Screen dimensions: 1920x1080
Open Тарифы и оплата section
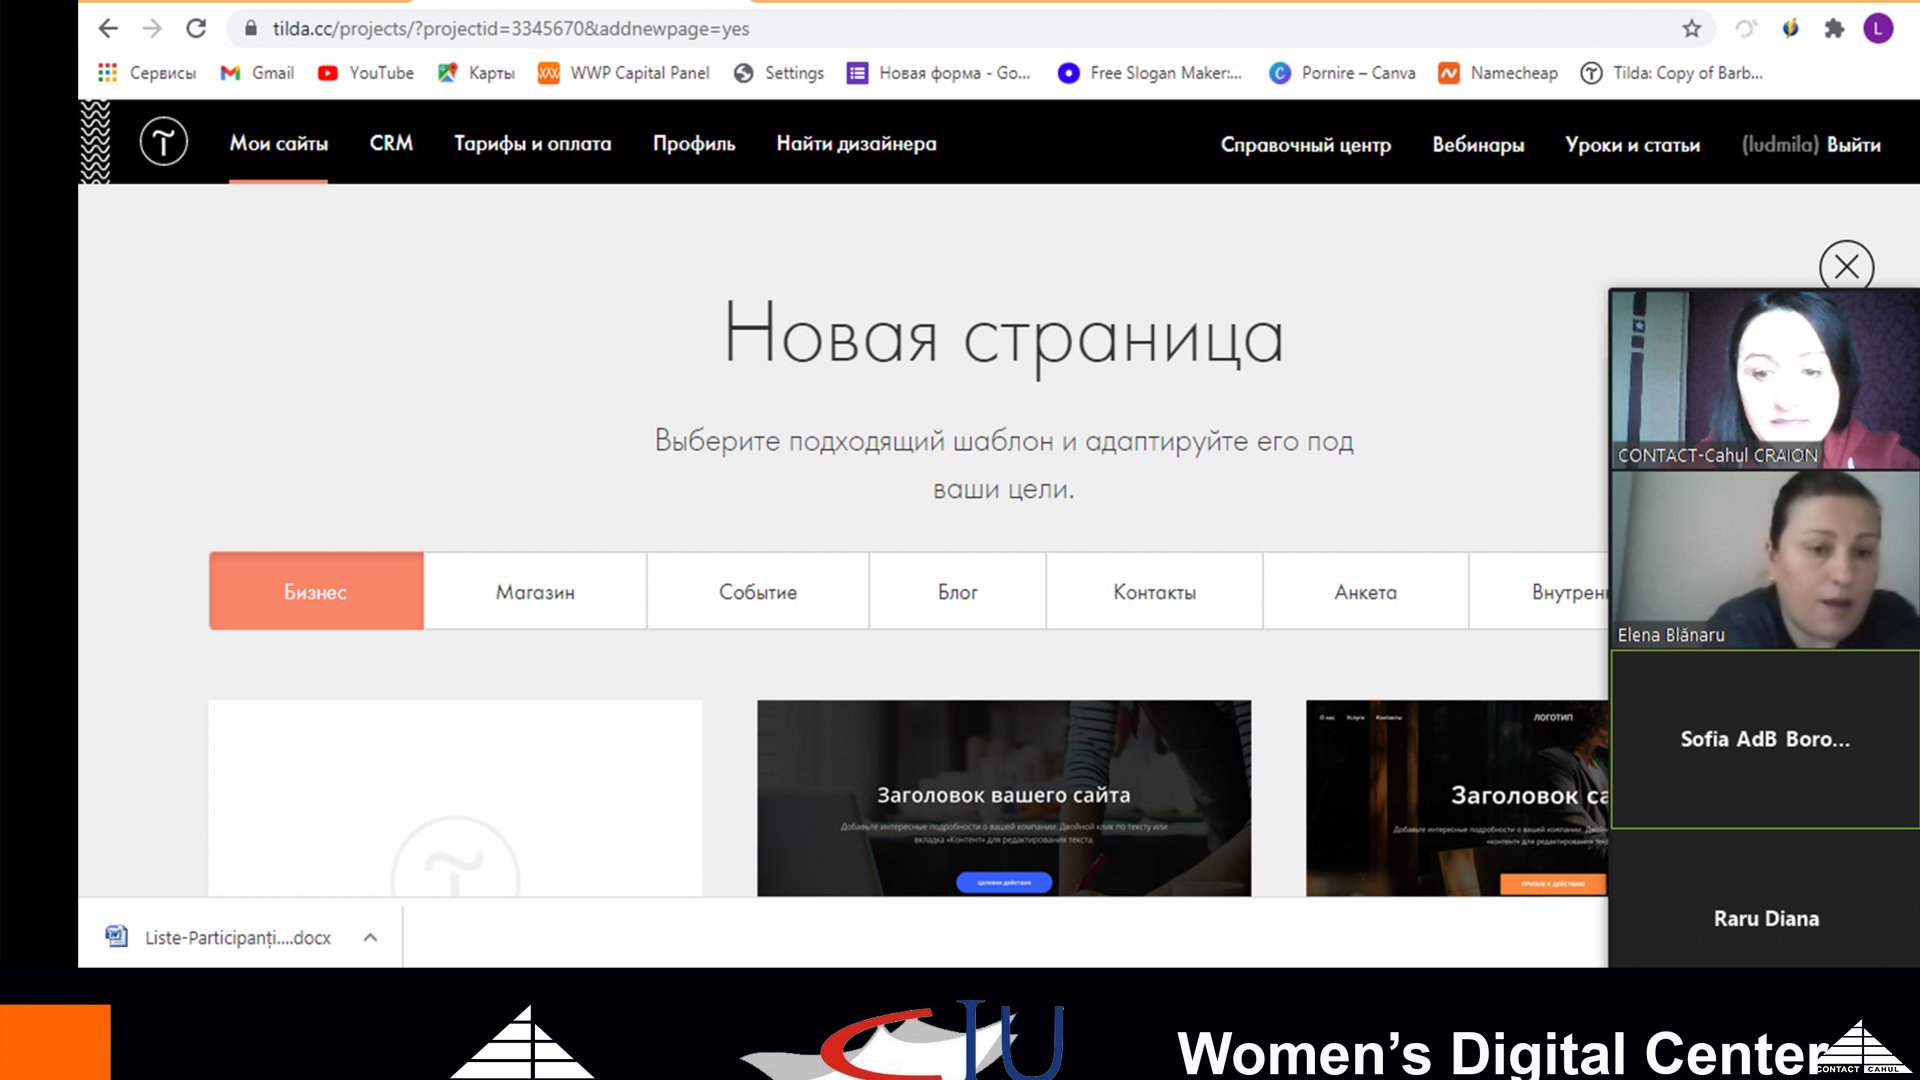[x=532, y=143]
